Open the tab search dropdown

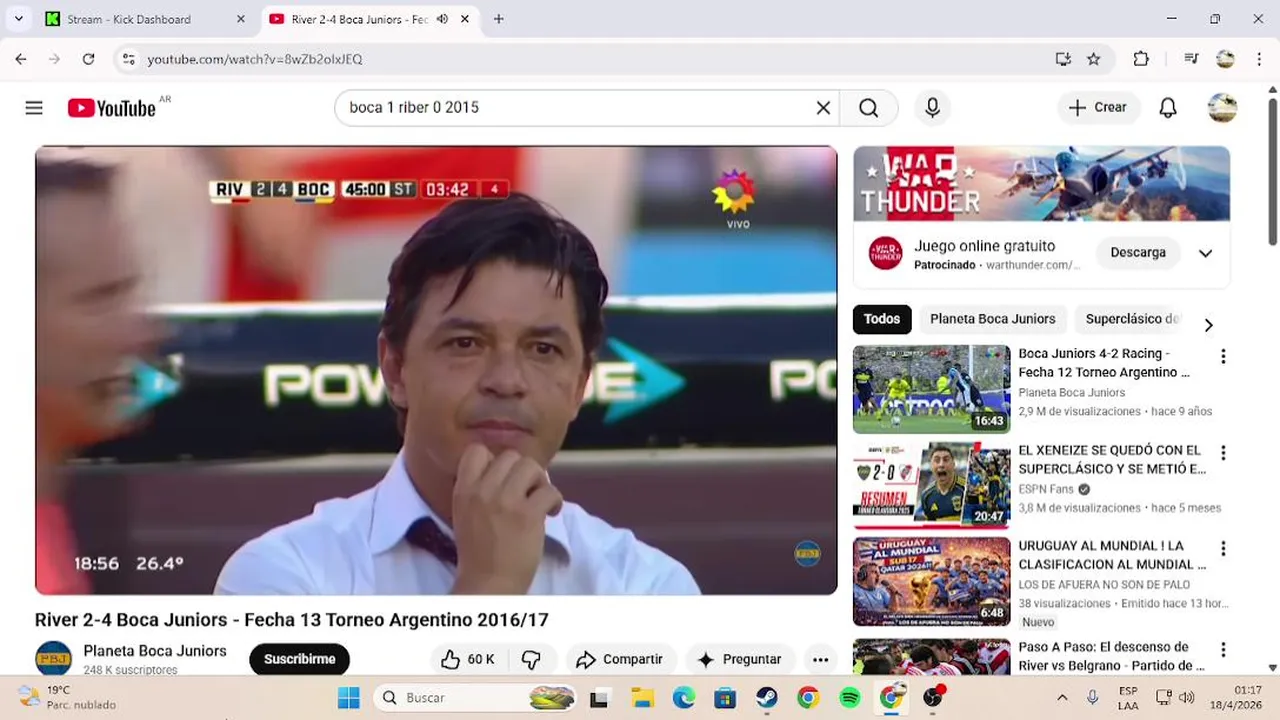point(18,19)
